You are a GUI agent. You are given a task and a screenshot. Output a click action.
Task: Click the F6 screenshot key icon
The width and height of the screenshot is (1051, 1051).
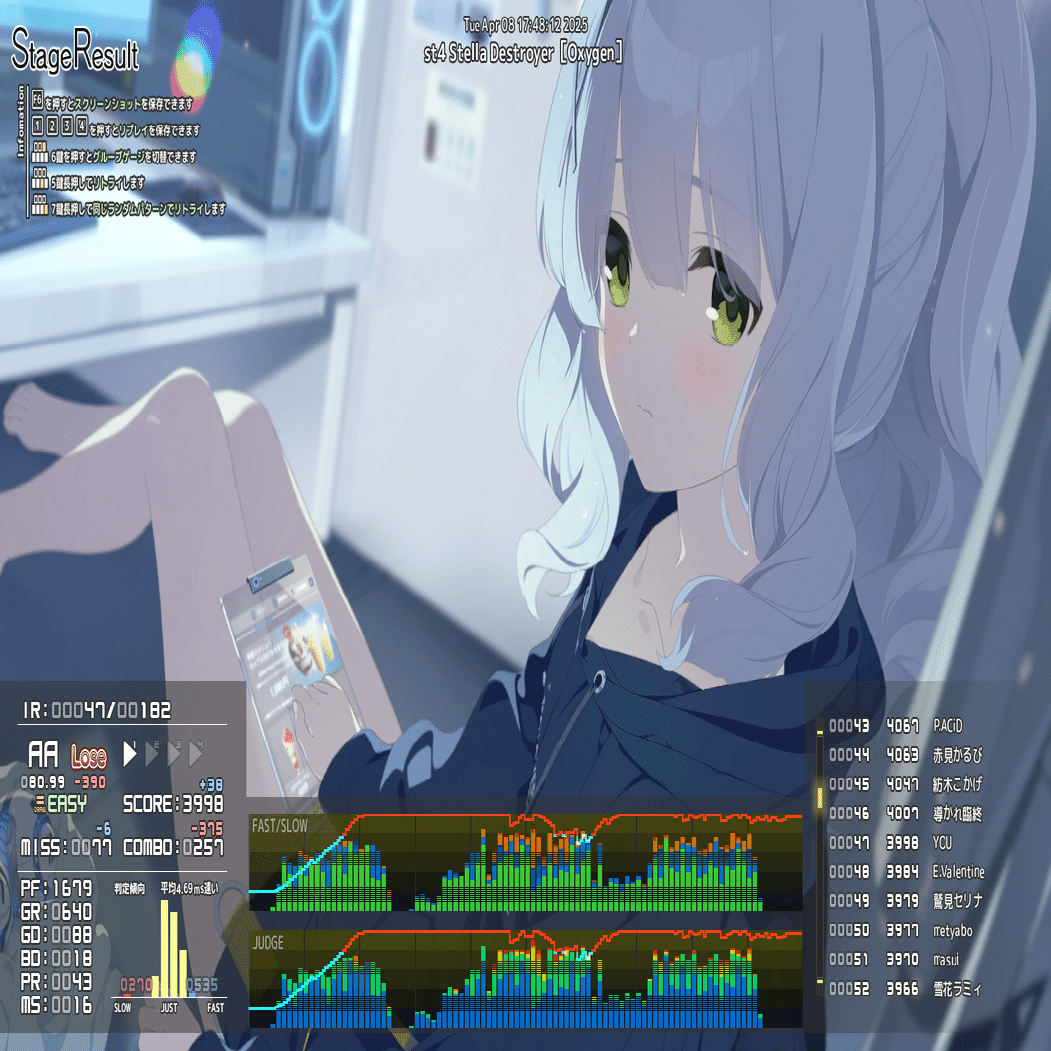click(x=37, y=99)
